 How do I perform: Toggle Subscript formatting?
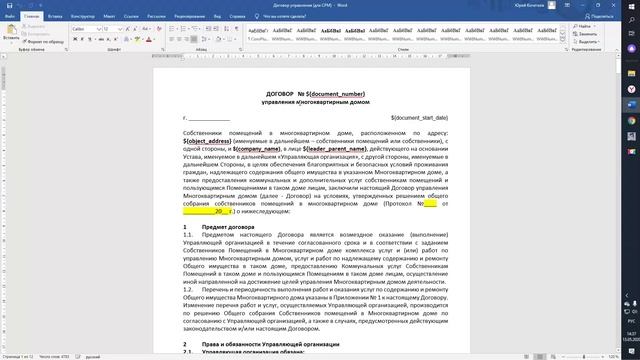coord(109,39)
